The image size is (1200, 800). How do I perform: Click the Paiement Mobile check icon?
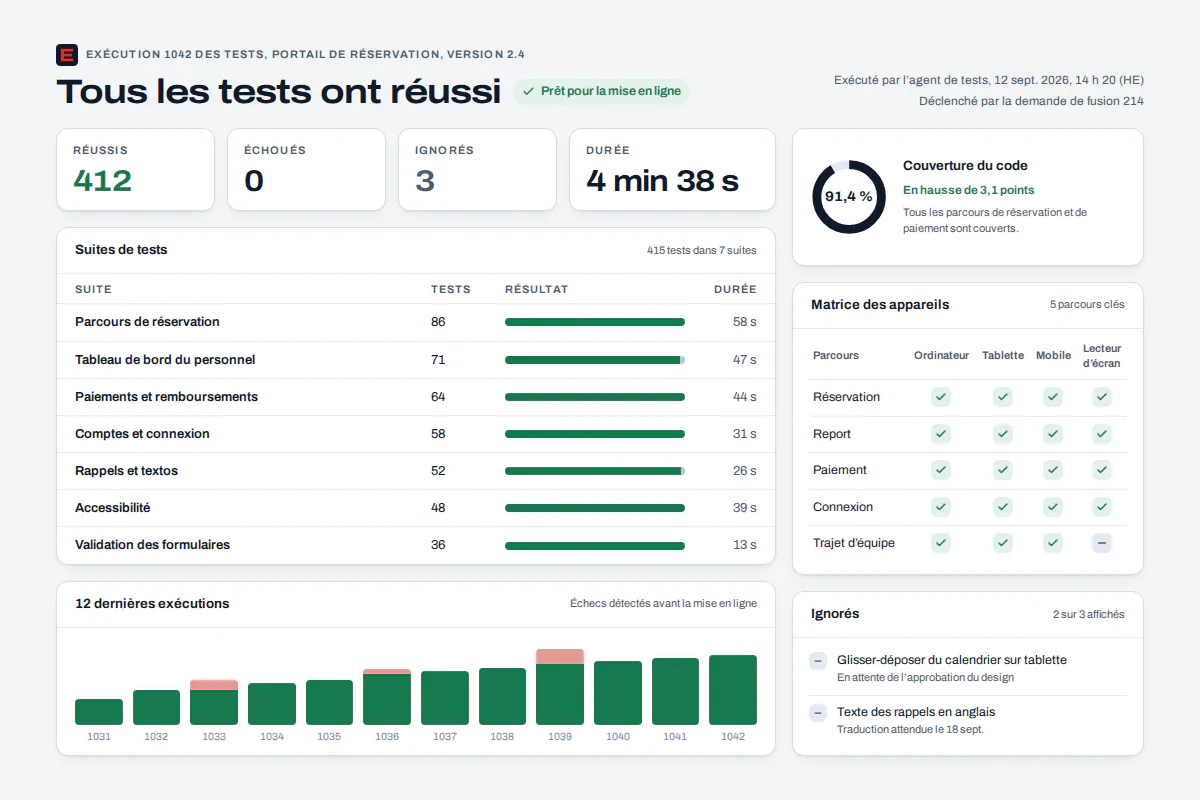[x=1053, y=470]
